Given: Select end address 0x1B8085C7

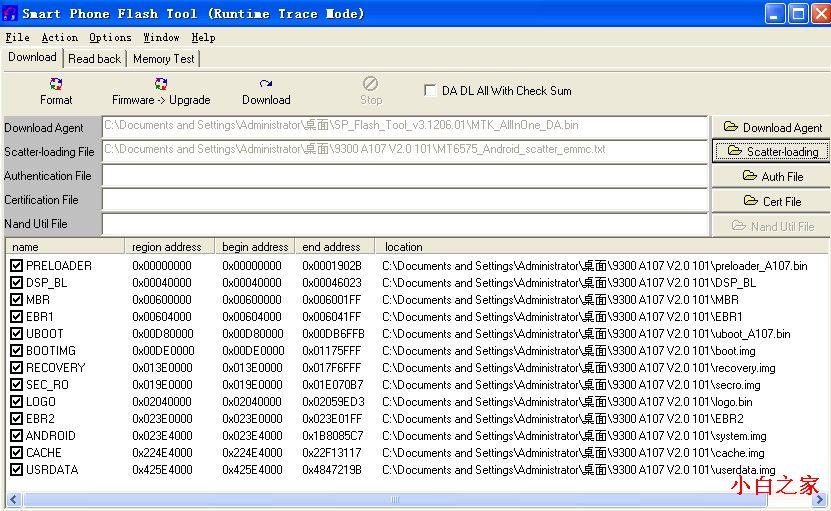Looking at the screenshot, I should coord(333,436).
